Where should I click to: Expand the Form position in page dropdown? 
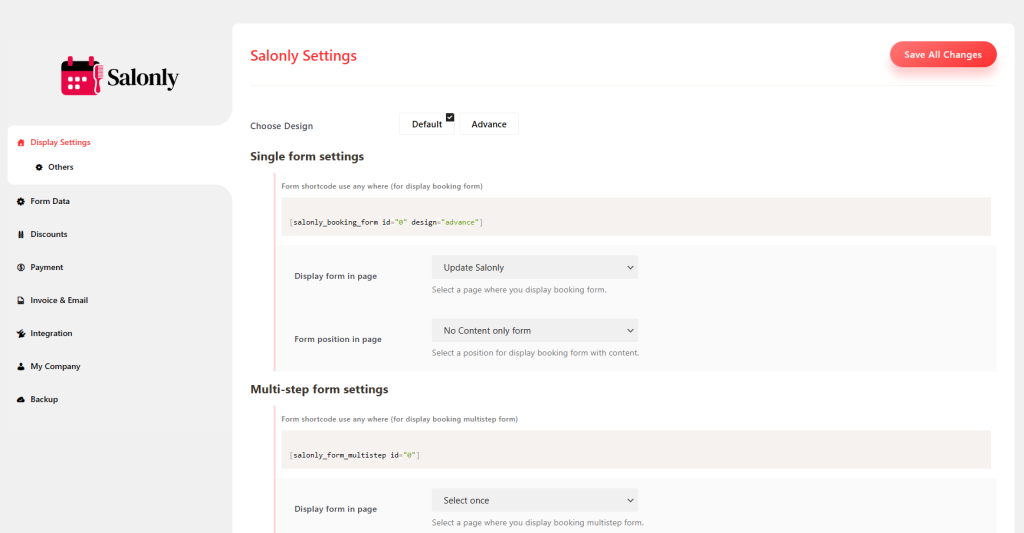tap(534, 330)
